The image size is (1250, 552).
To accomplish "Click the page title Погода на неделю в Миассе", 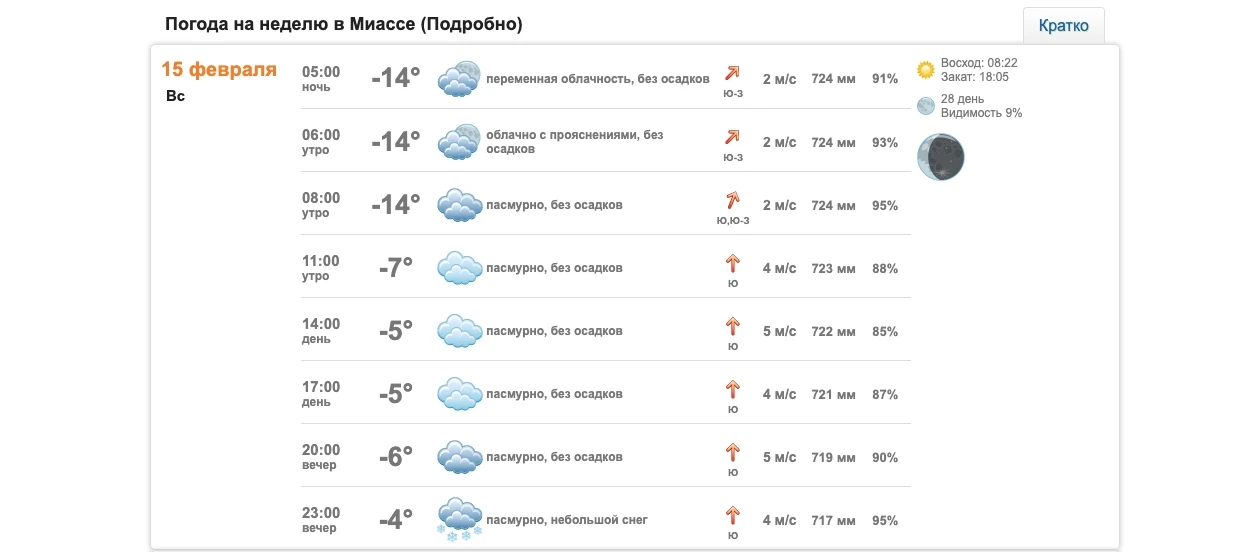I will [x=343, y=23].
